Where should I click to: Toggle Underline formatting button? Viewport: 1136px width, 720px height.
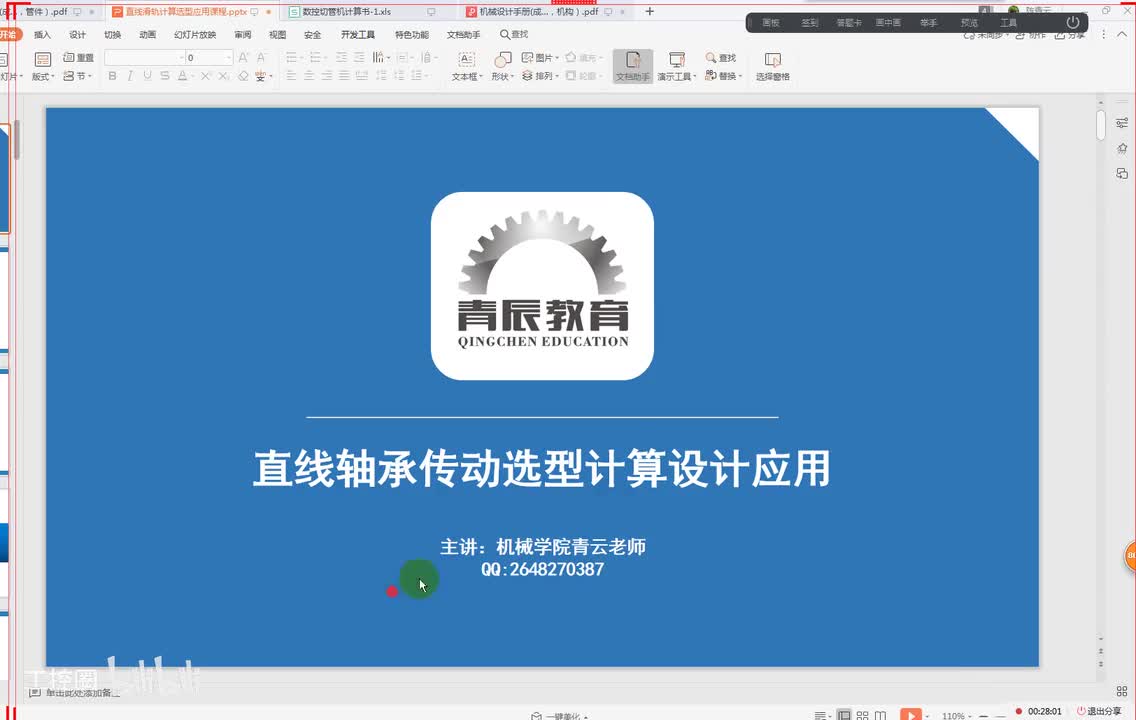tap(148, 75)
